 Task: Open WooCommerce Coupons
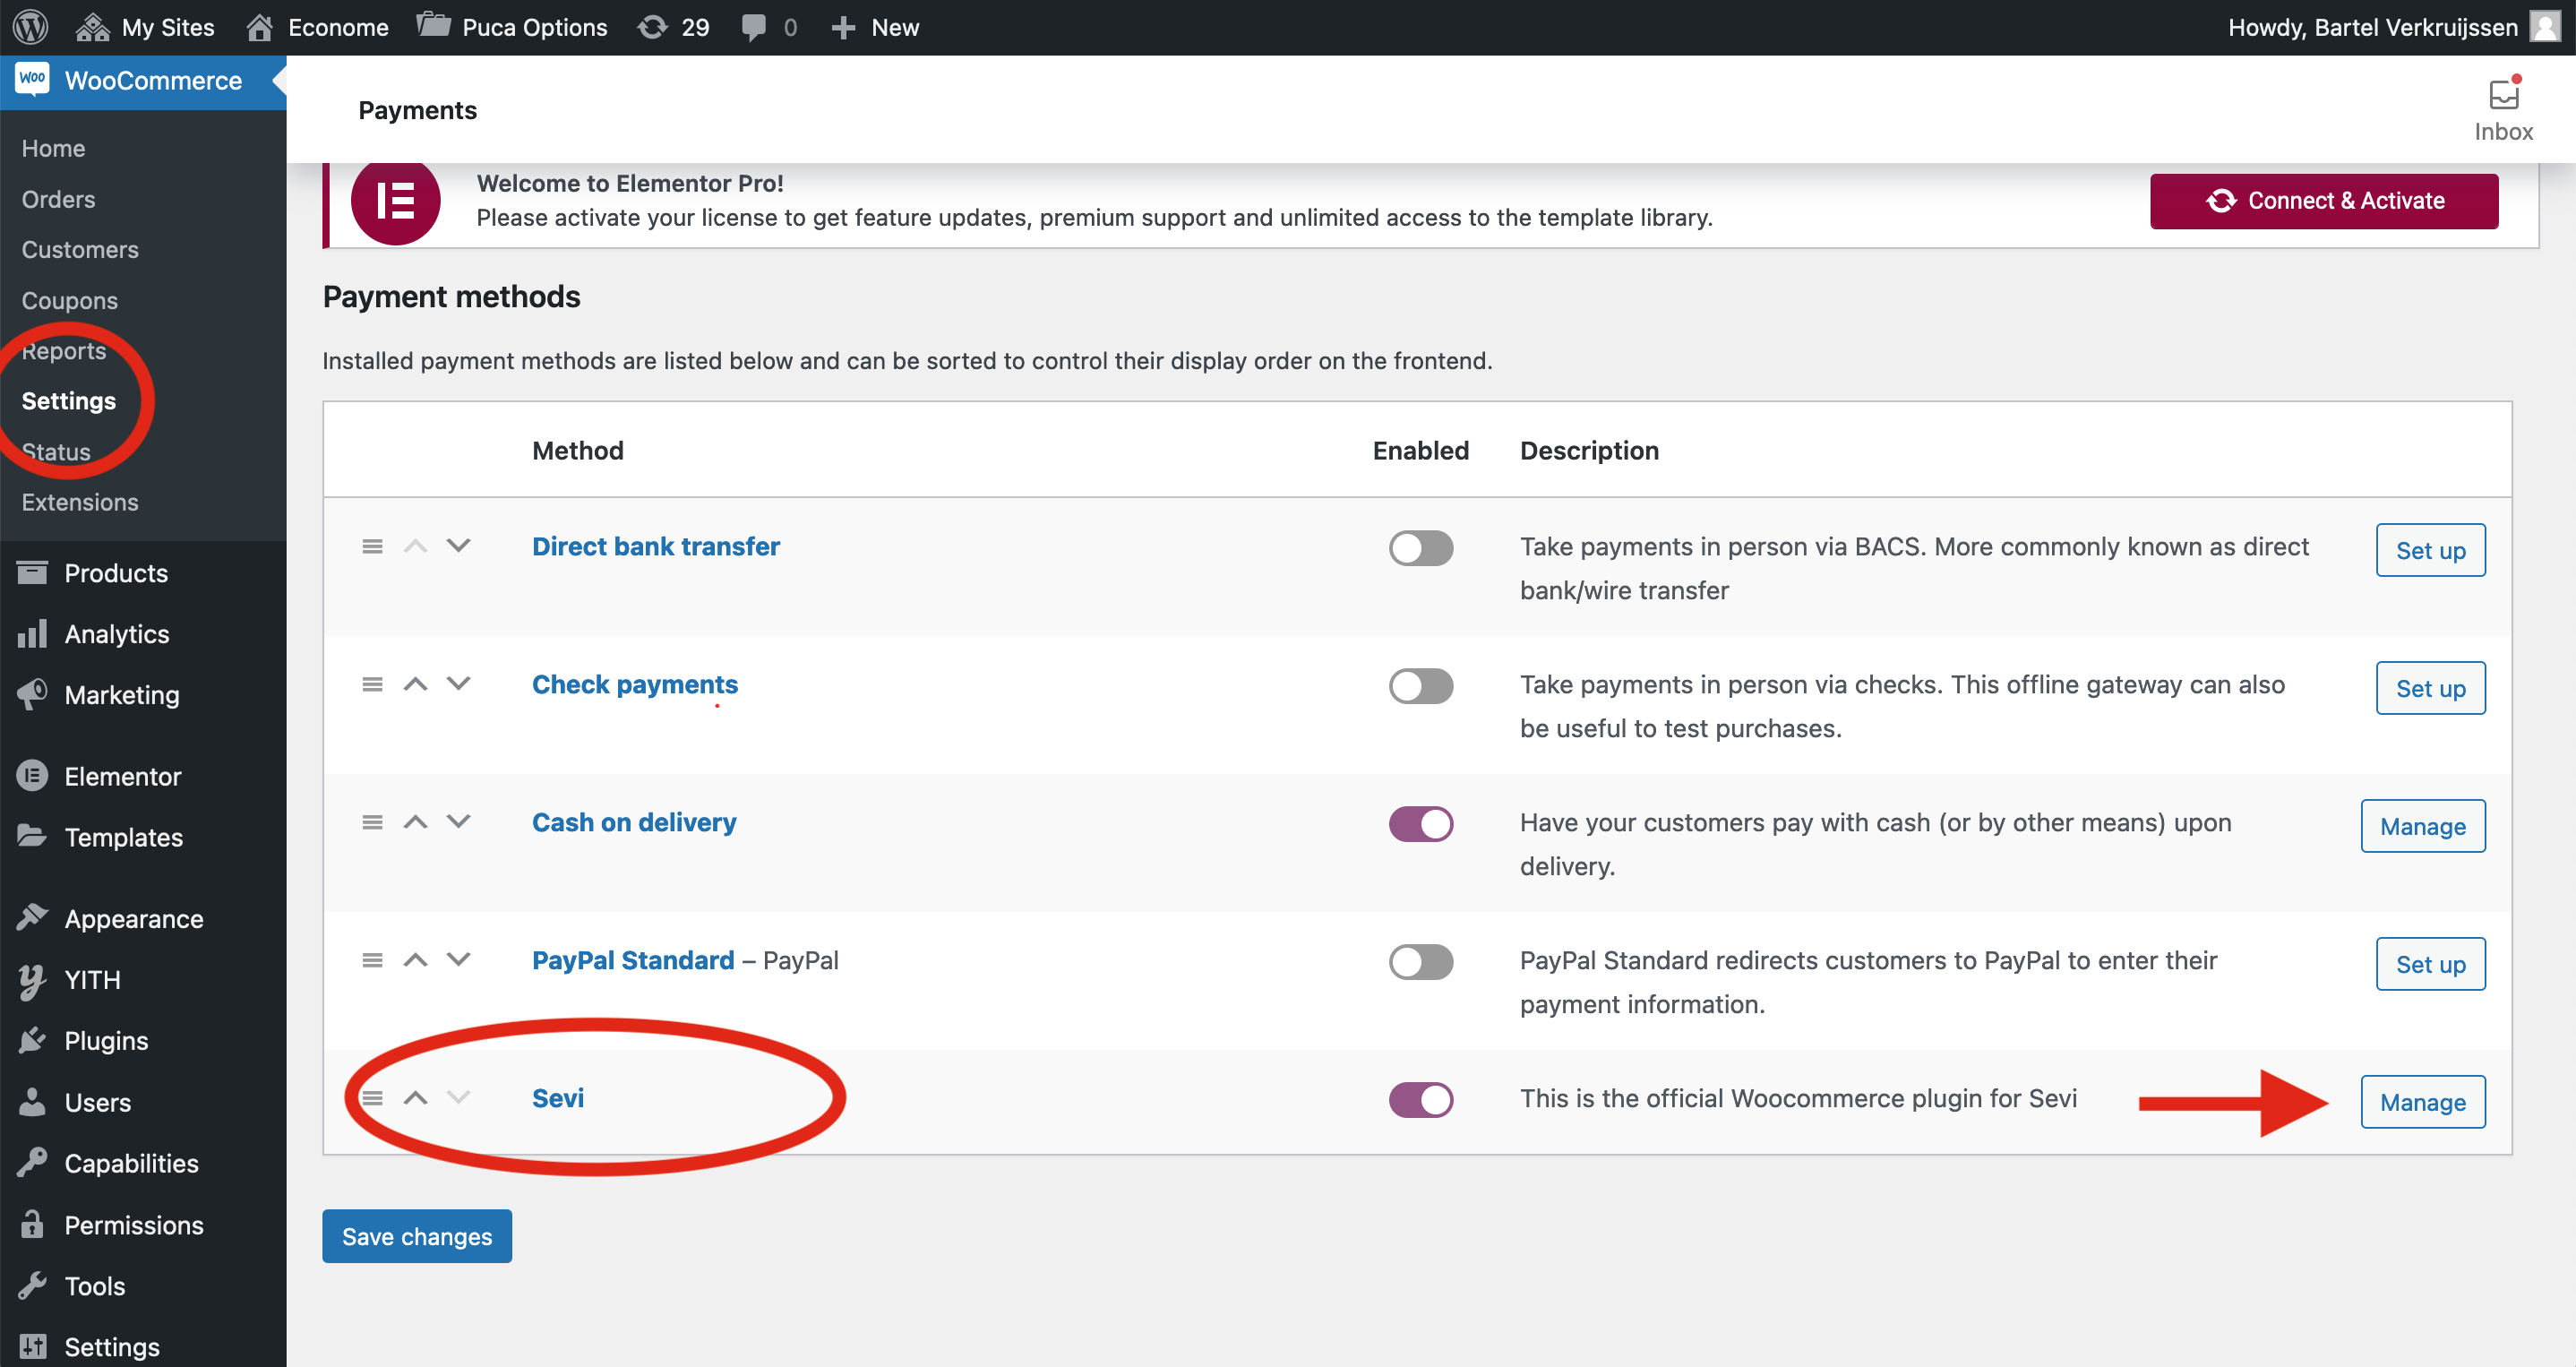[x=69, y=300]
